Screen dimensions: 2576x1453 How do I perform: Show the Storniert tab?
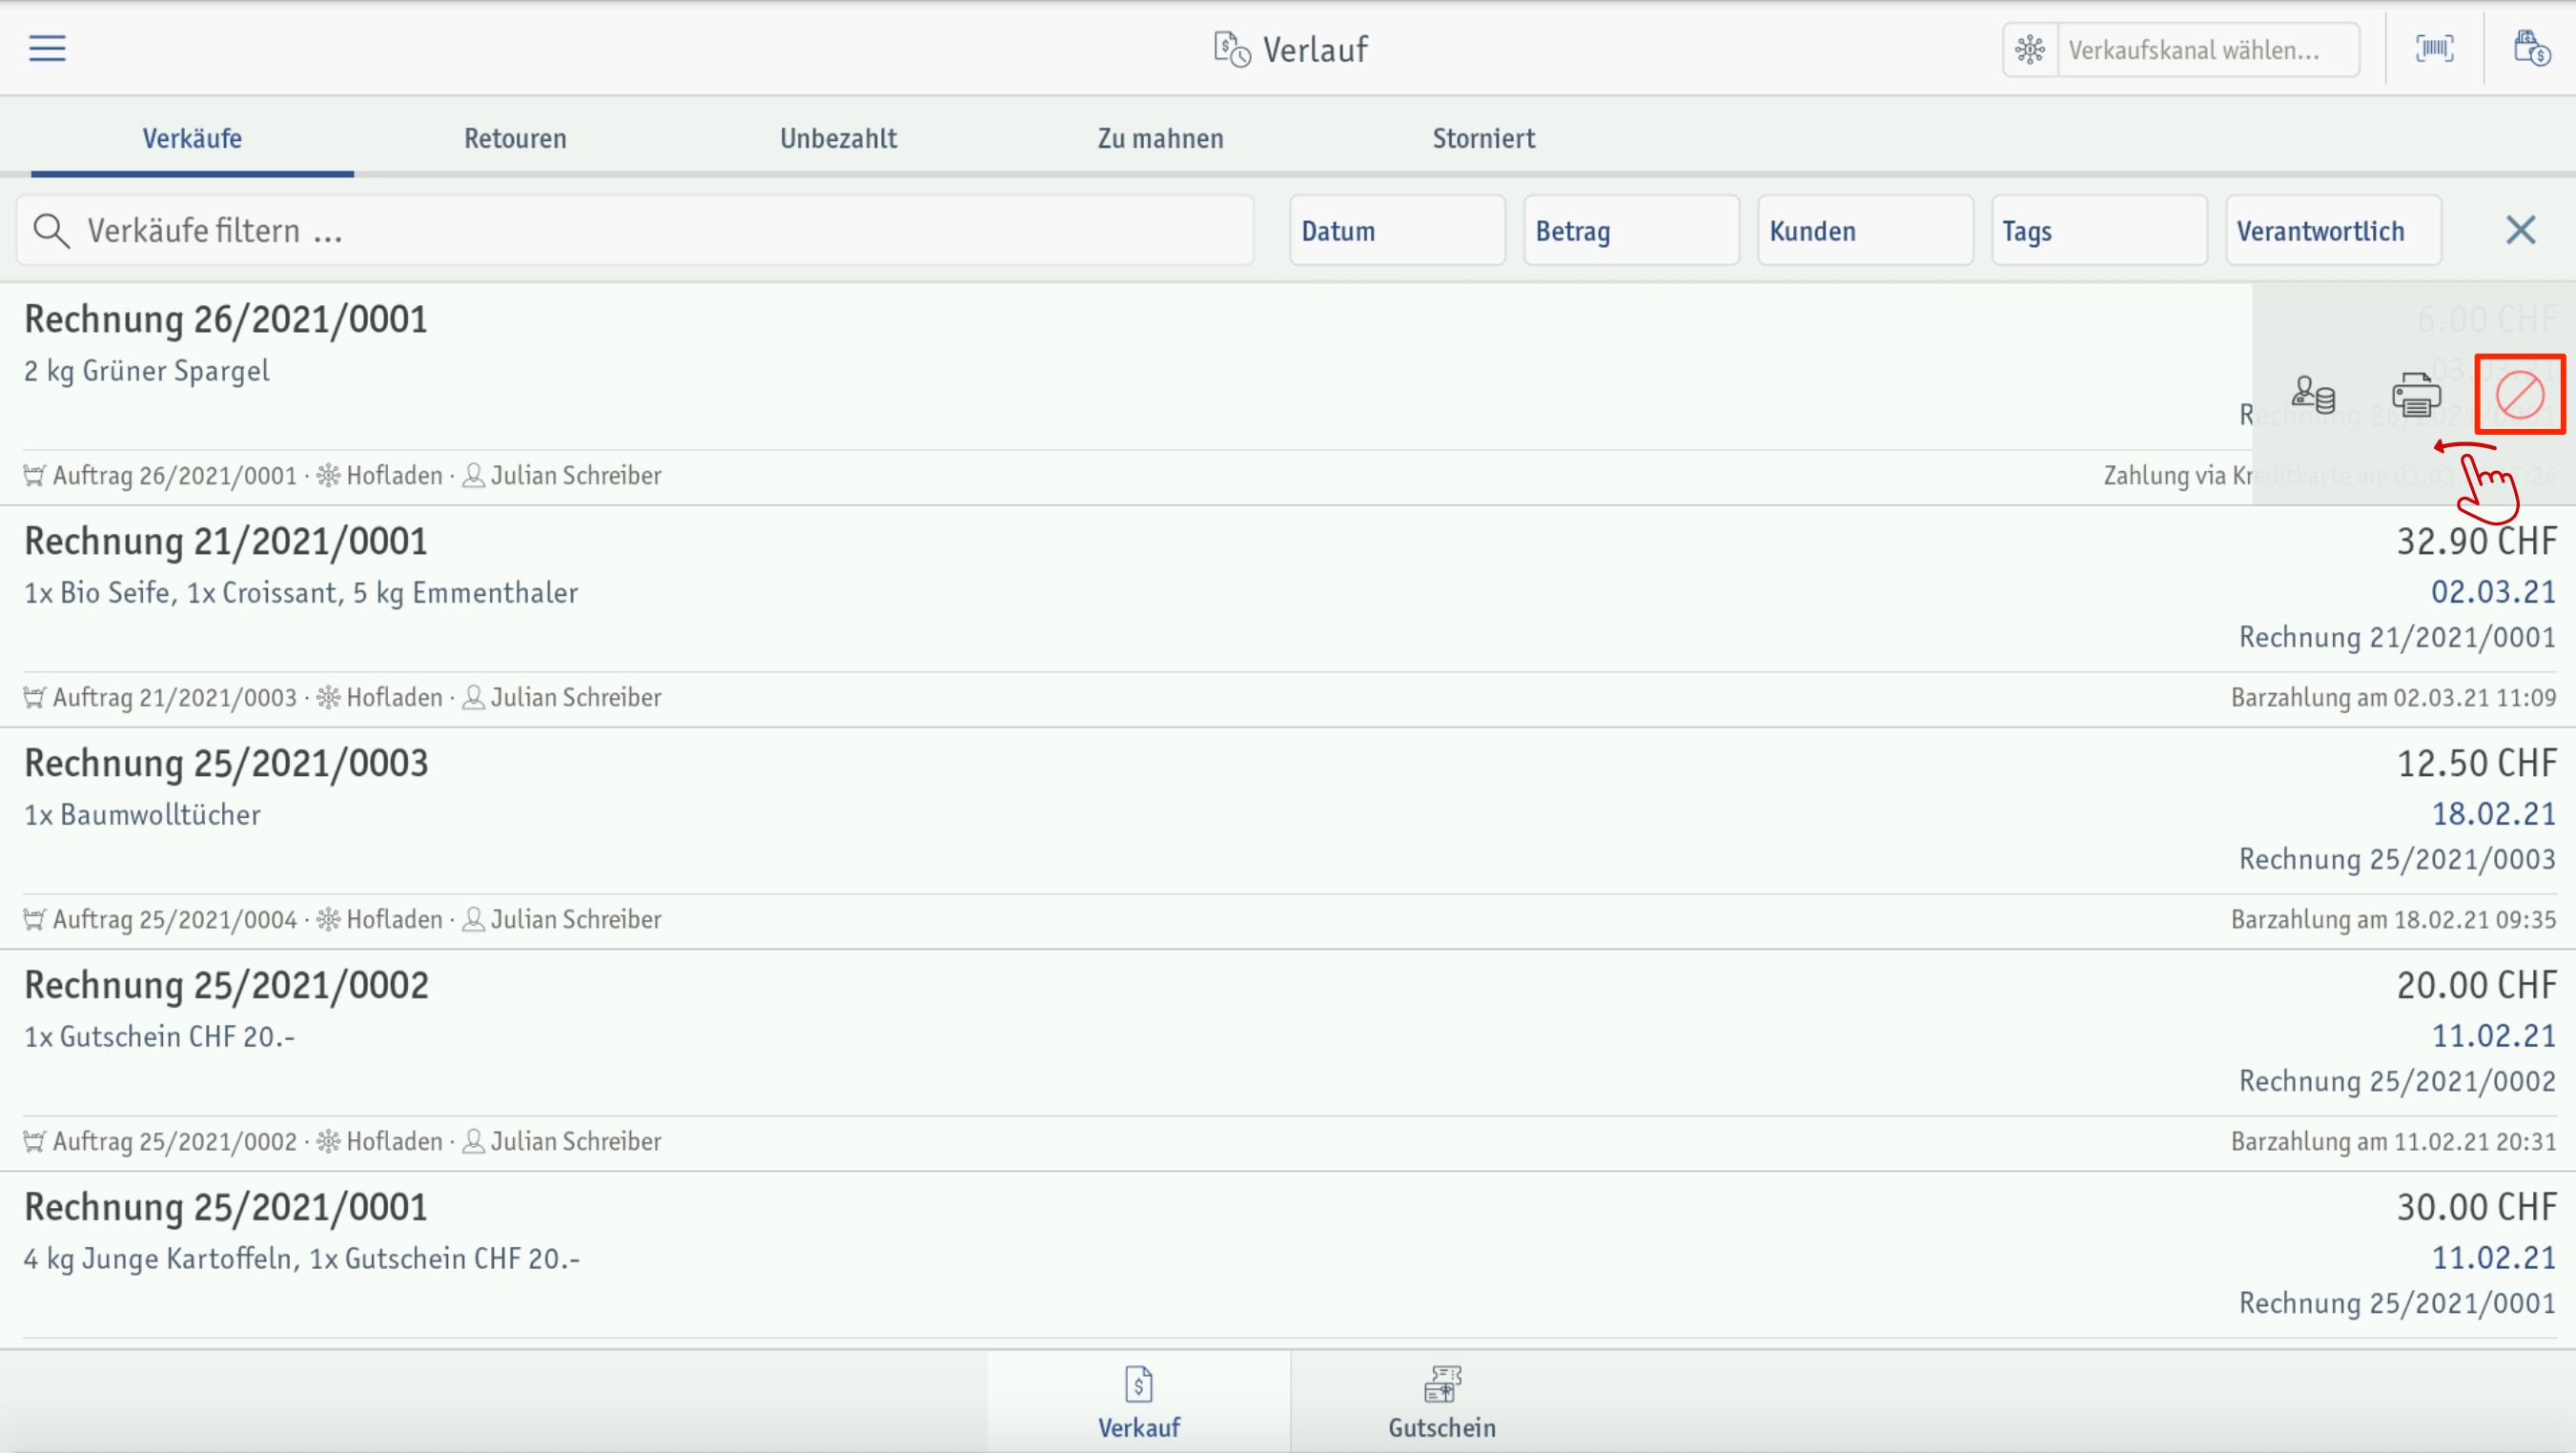point(1483,138)
